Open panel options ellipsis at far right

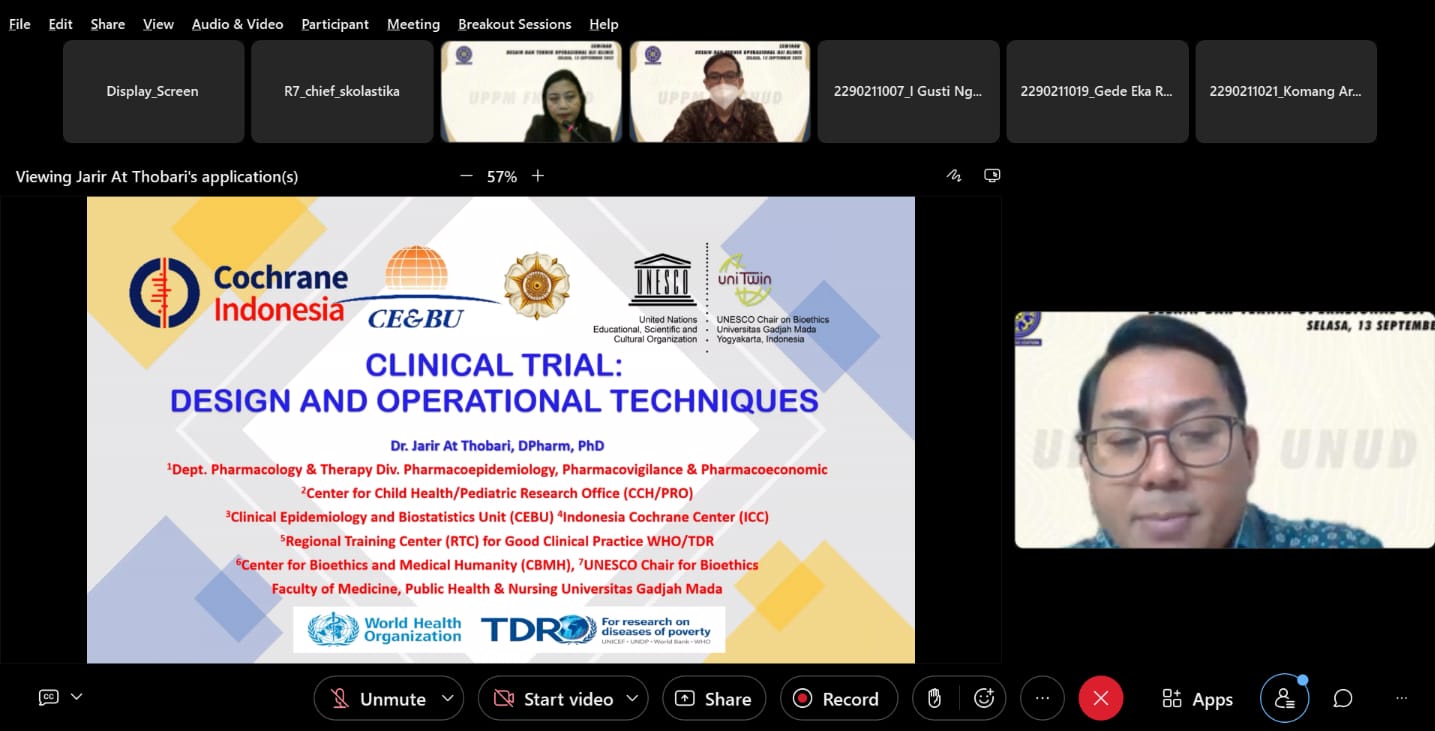click(x=1401, y=699)
